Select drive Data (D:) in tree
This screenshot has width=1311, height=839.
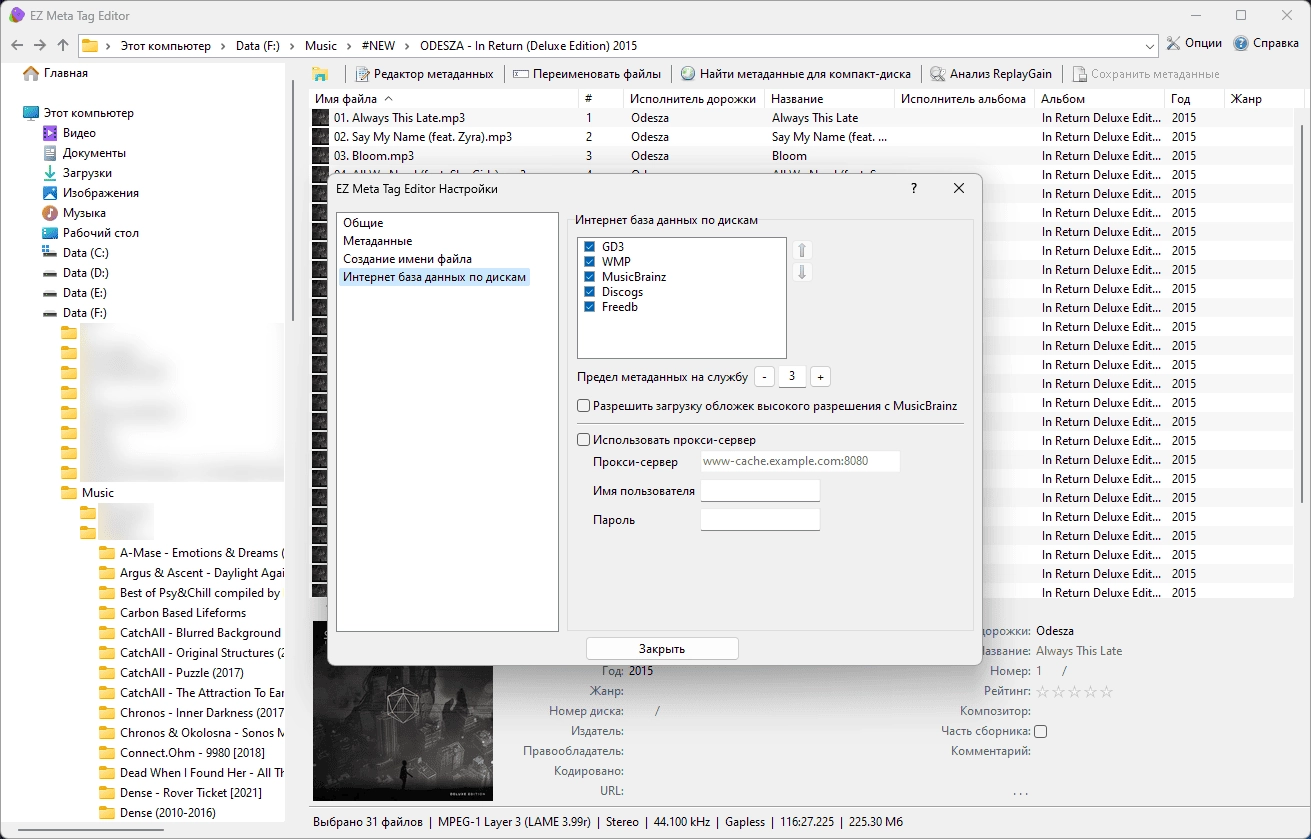click(85, 273)
